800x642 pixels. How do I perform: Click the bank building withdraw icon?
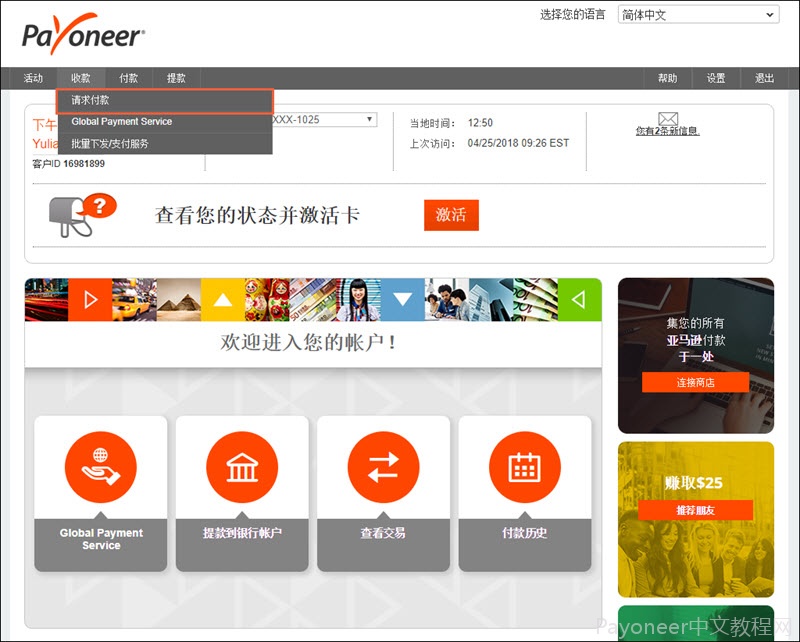(x=242, y=467)
